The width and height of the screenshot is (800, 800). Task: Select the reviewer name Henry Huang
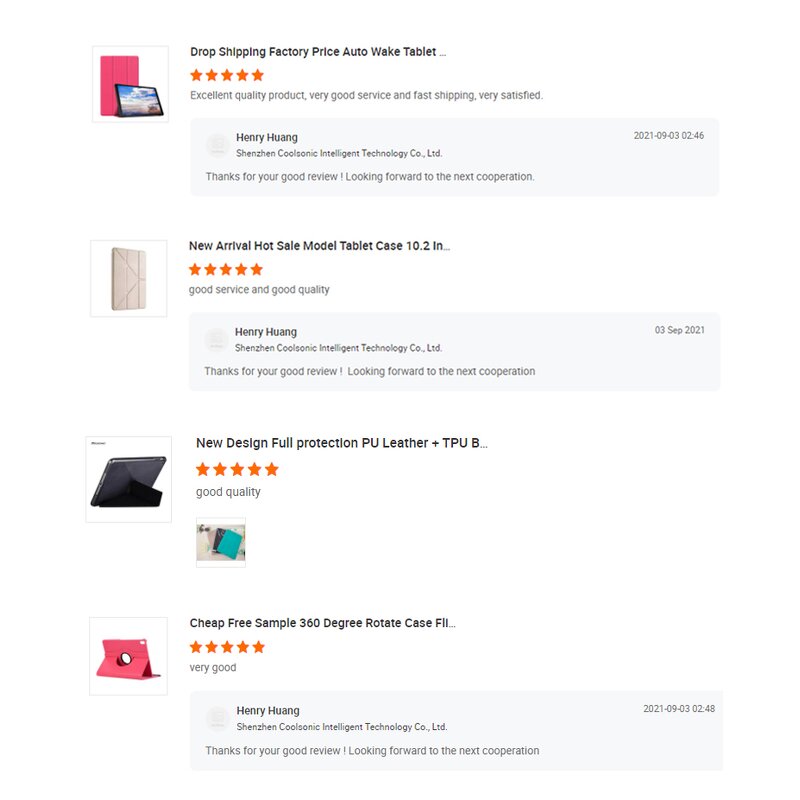[265, 136]
